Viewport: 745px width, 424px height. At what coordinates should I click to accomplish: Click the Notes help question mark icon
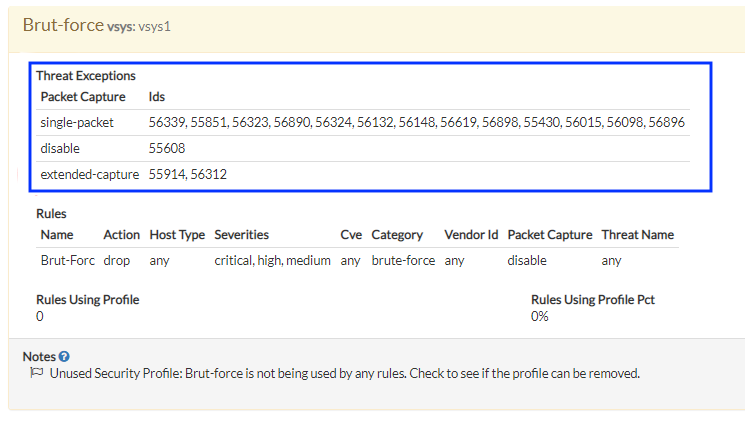(x=64, y=357)
